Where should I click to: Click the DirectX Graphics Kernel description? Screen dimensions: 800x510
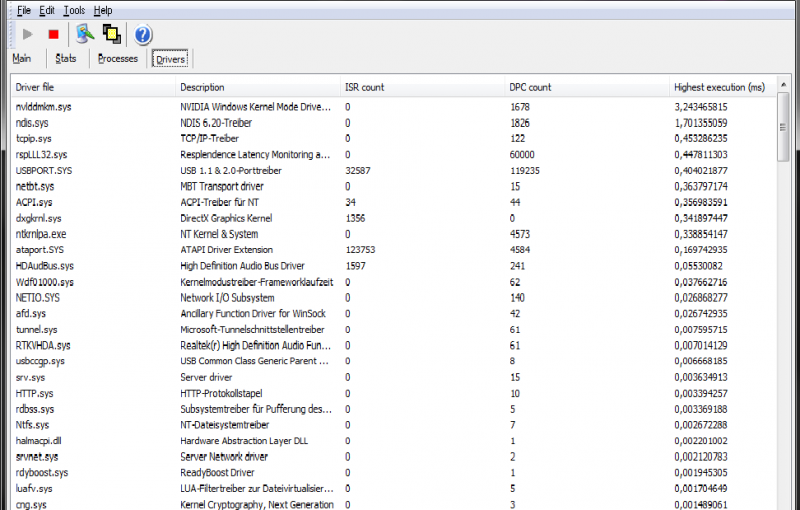(x=226, y=218)
